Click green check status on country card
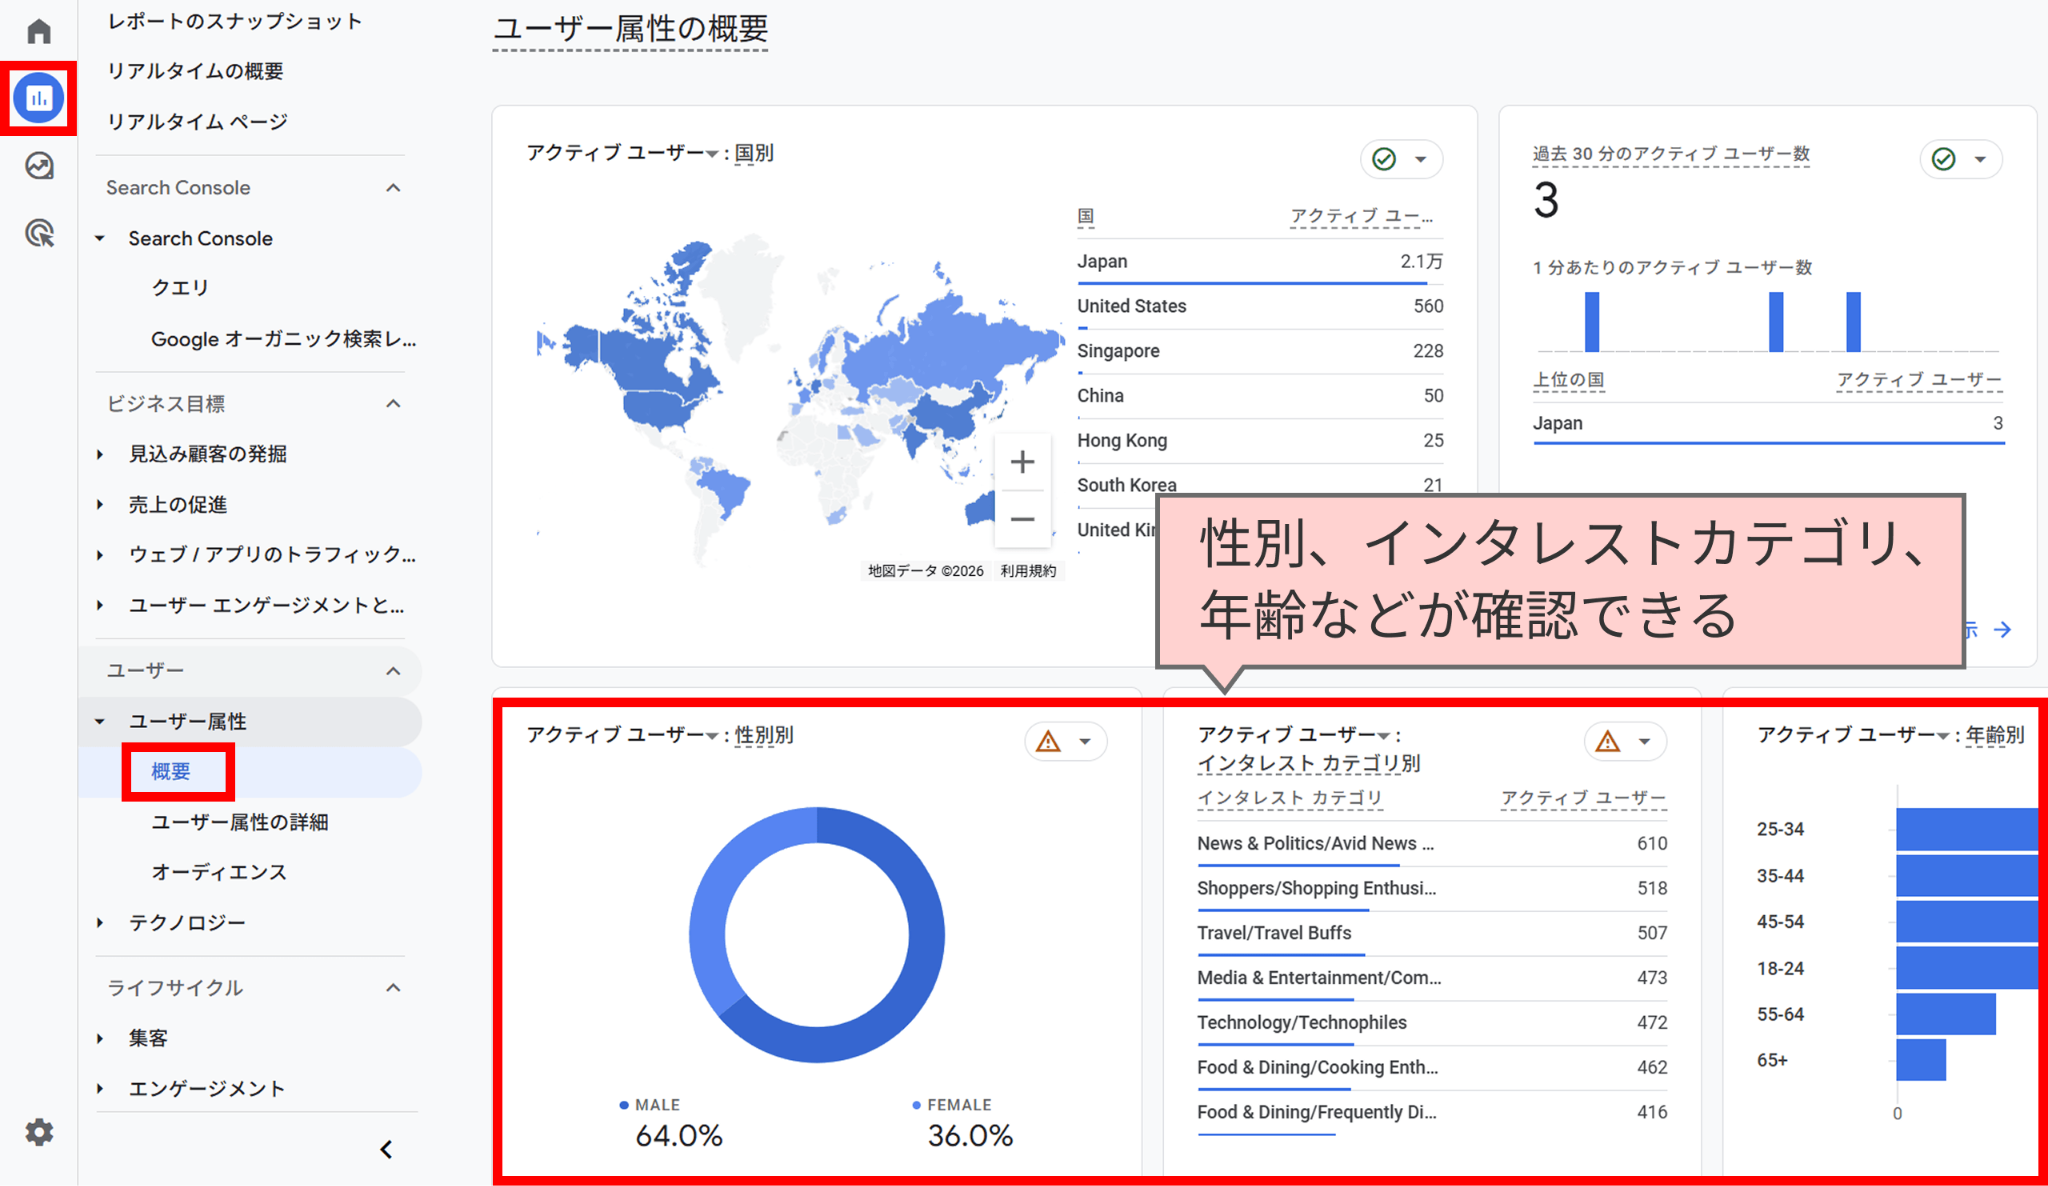The width and height of the screenshot is (2048, 1186). coord(1384,159)
